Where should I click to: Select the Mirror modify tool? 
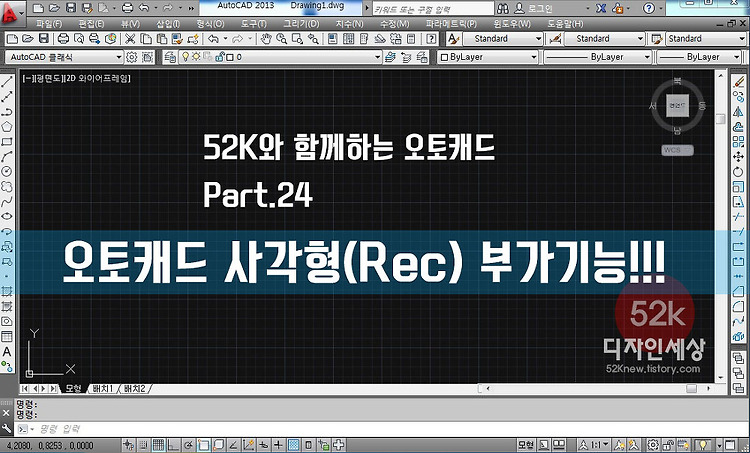pos(739,111)
